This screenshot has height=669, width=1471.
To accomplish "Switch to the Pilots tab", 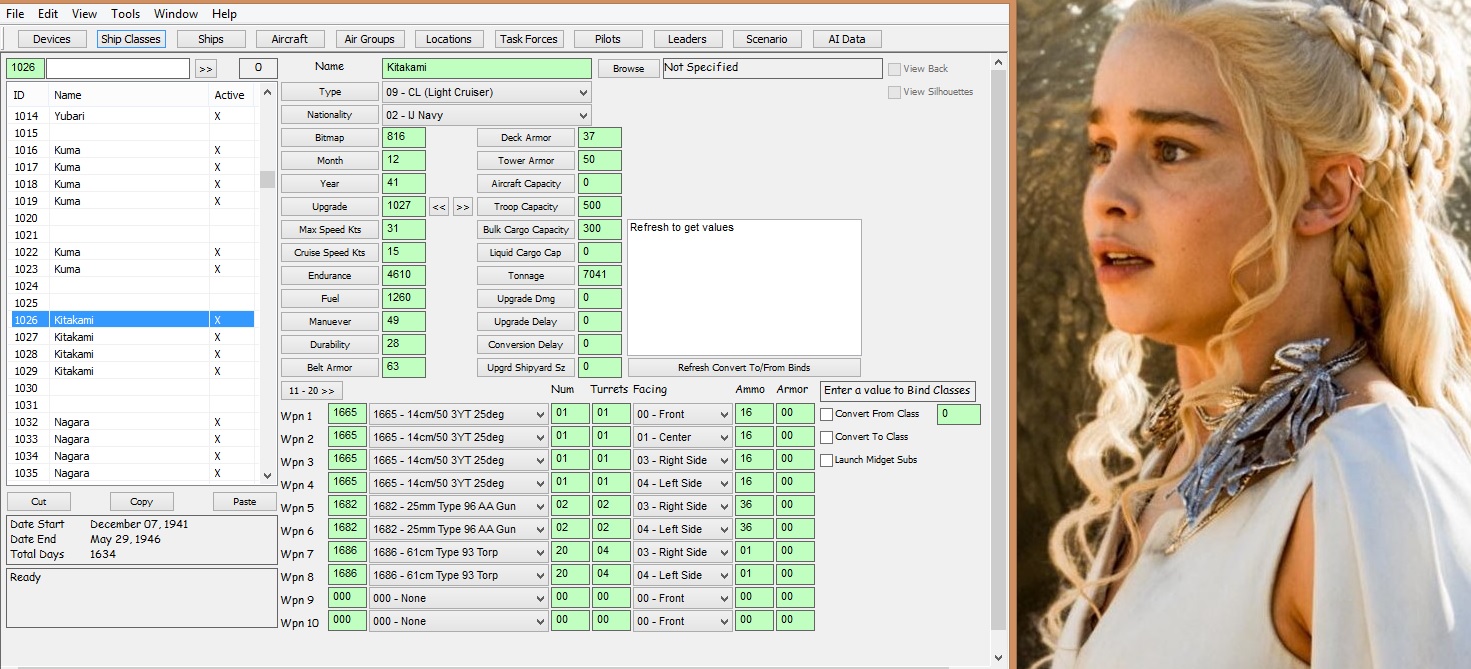I will point(608,39).
